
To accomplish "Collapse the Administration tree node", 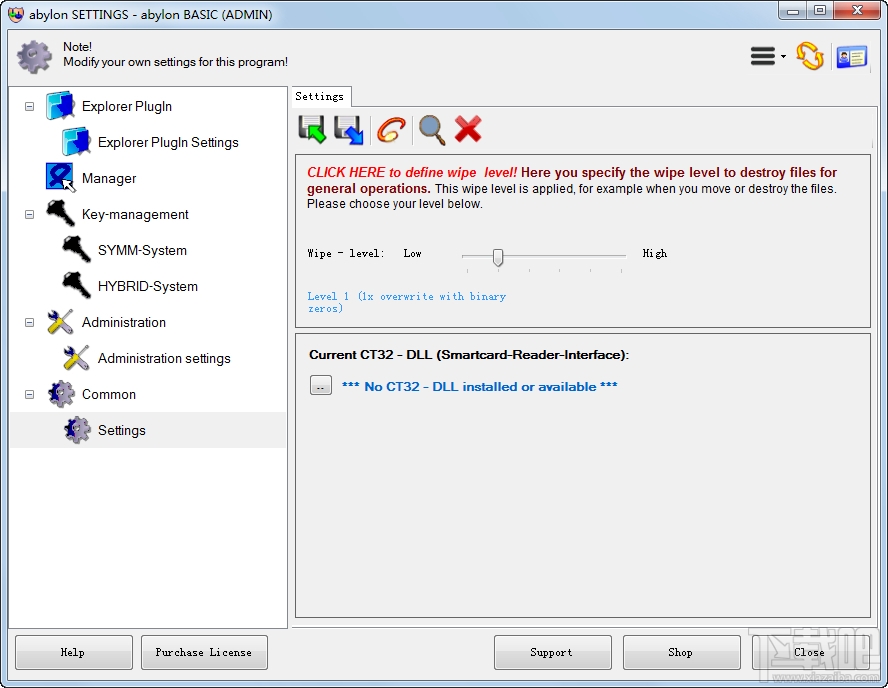I will [29, 322].
